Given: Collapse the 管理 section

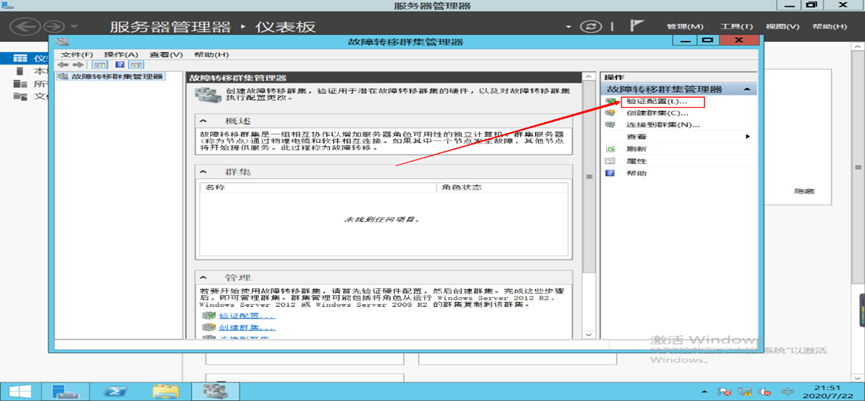Looking at the screenshot, I should [x=203, y=277].
